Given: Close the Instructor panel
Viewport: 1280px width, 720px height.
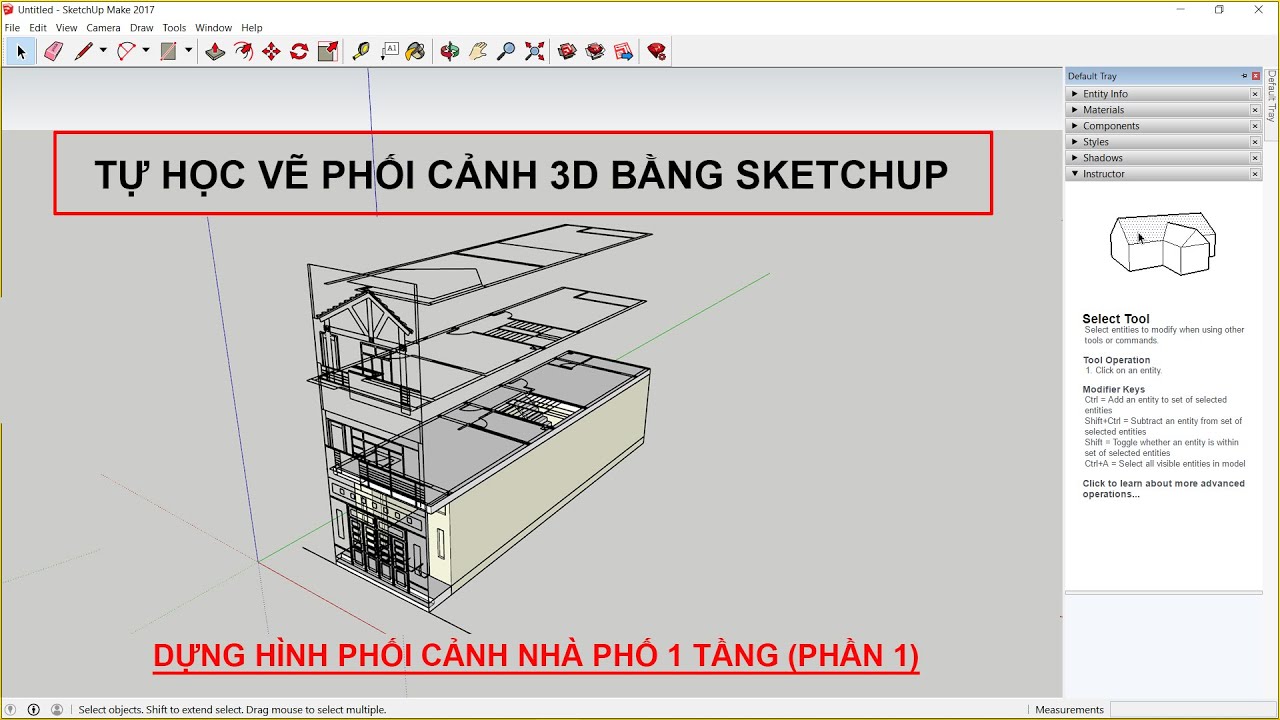Looking at the screenshot, I should click(x=1255, y=174).
